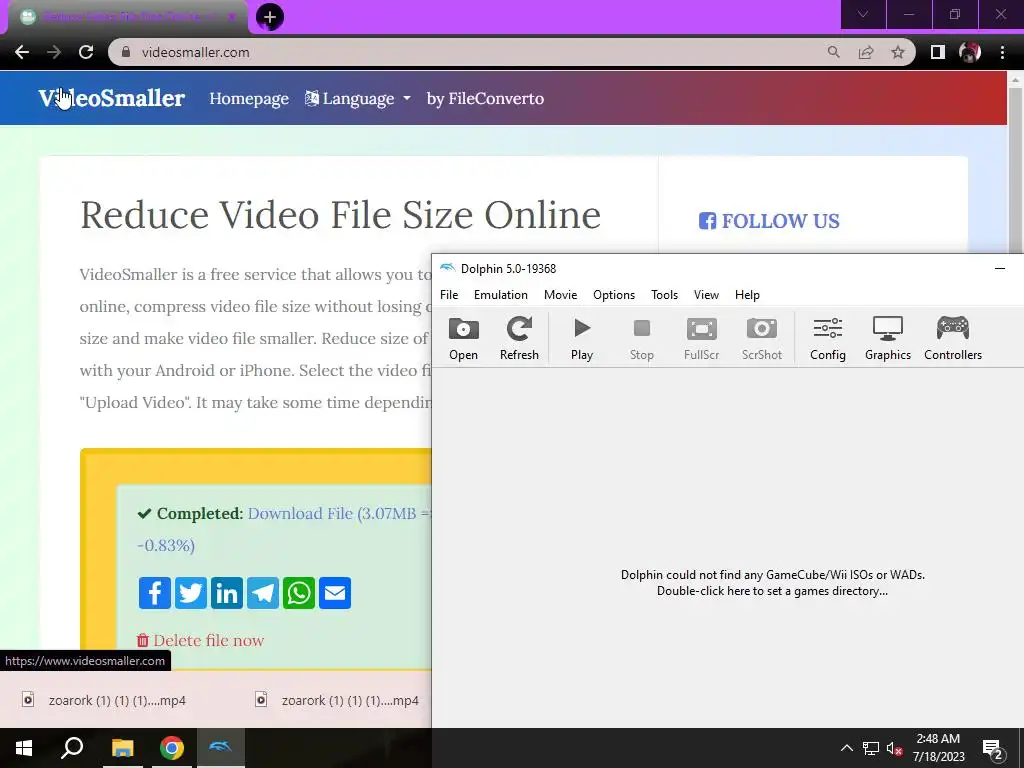Open second zoarork mp4 download item
Viewport: 1024px width, 768px height.
338,700
